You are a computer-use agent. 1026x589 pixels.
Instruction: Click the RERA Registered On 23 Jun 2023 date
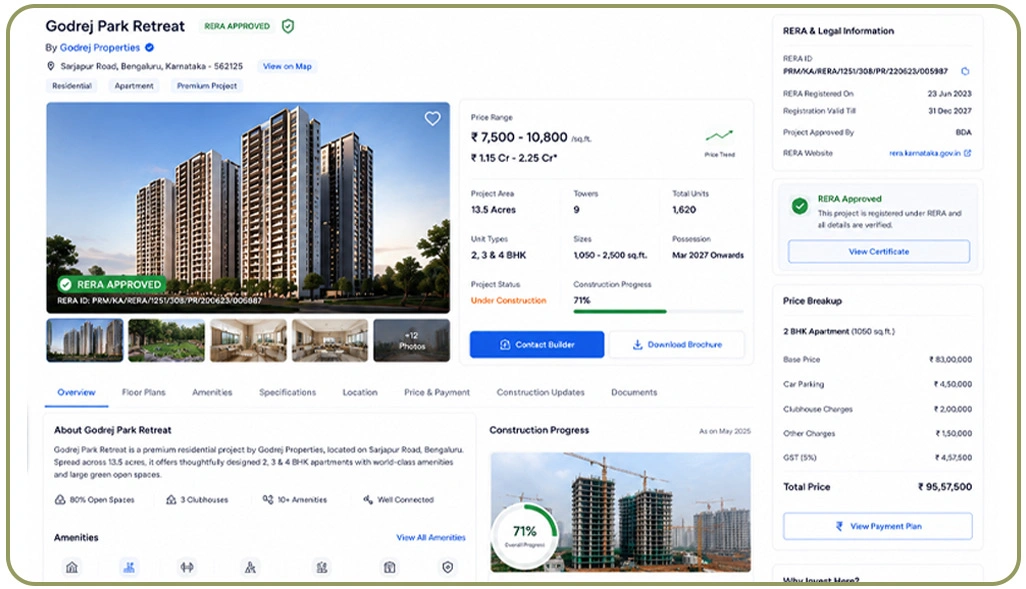(x=949, y=94)
